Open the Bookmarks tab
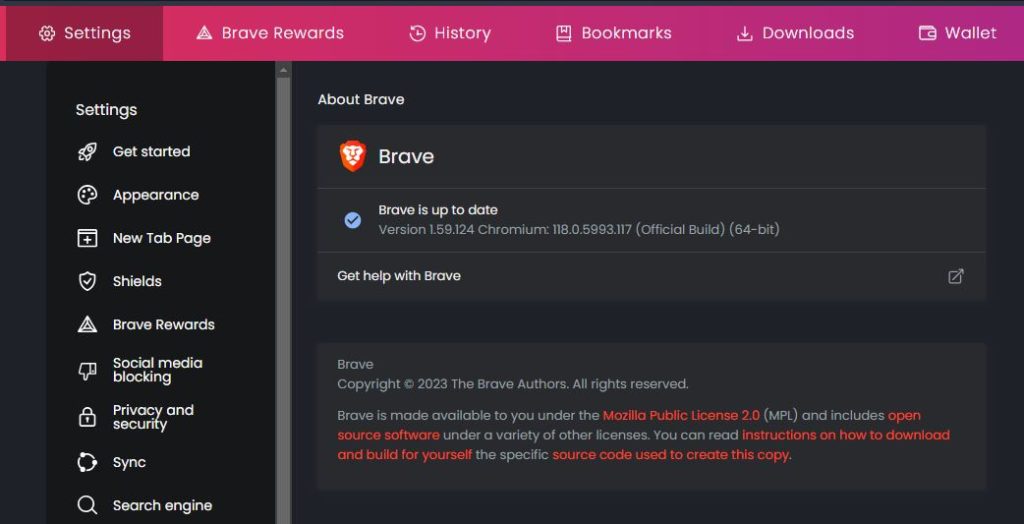This screenshot has height=524, width=1024. (613, 33)
